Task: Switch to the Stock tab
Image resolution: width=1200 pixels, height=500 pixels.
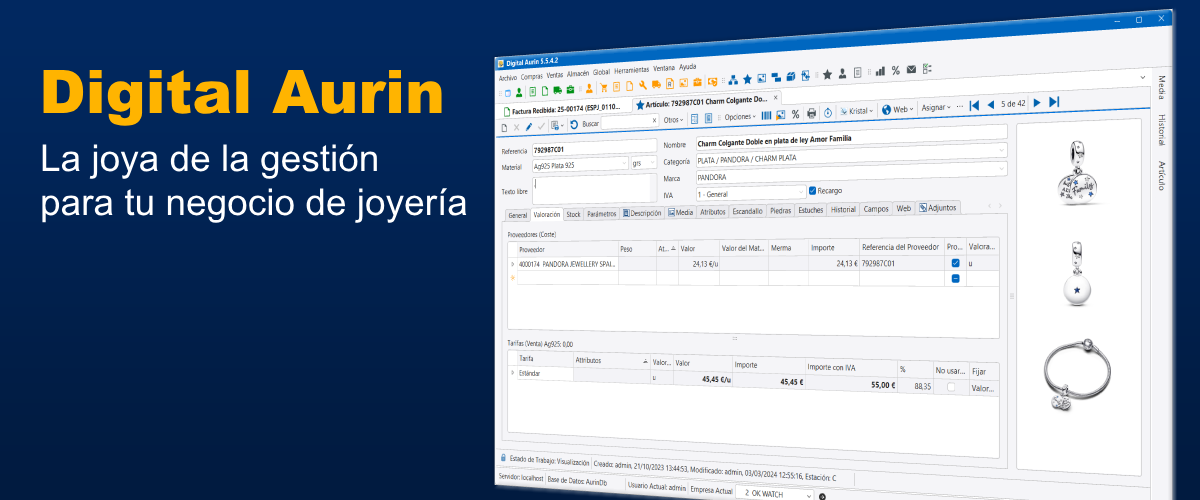Action: (573, 214)
